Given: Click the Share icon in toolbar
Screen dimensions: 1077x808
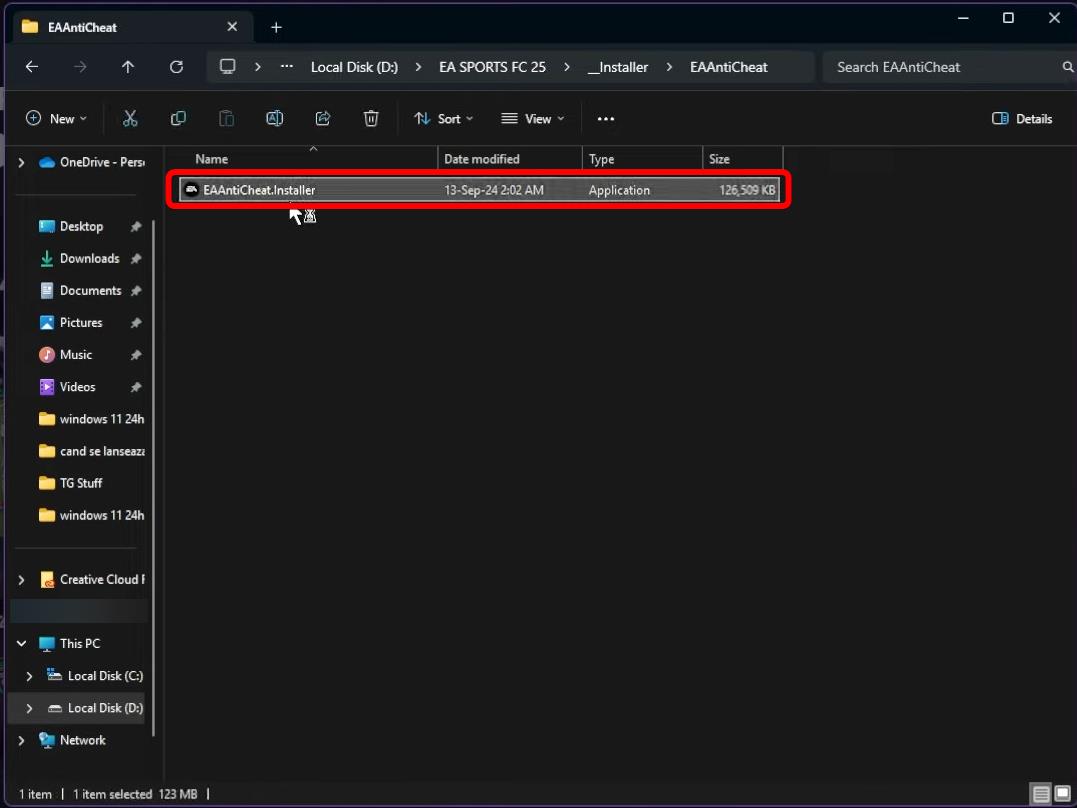Looking at the screenshot, I should tap(323, 119).
